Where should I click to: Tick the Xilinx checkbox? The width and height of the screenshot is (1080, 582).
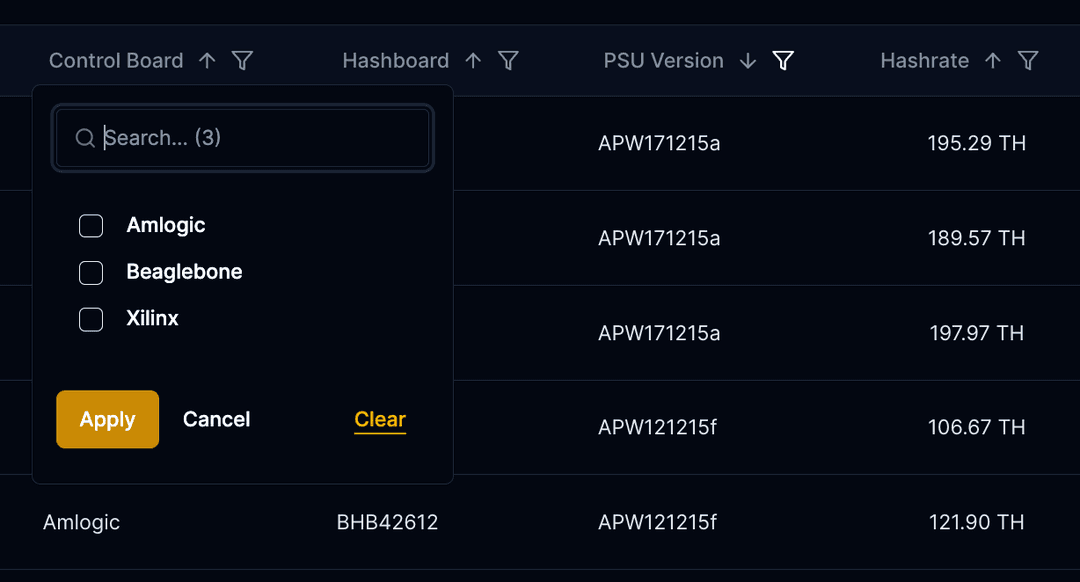(x=91, y=319)
